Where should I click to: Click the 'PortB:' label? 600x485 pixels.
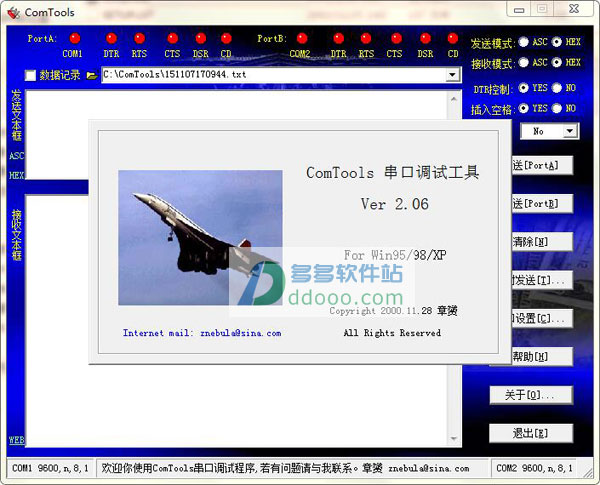272,38
